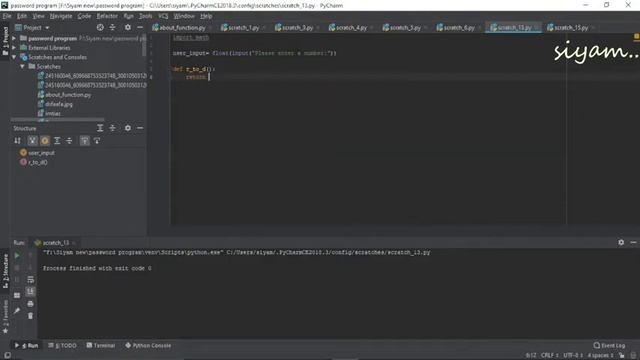Collapse the Scratches and Consoles node

pos(14,57)
